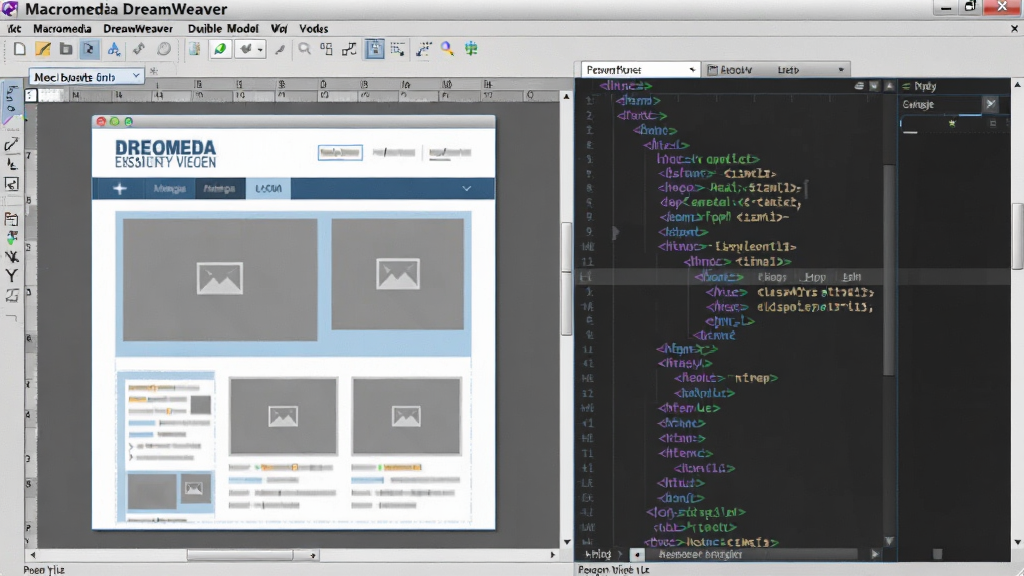This screenshot has width=1024, height=576.
Task: Open the 'Voi' menu
Action: point(279,29)
